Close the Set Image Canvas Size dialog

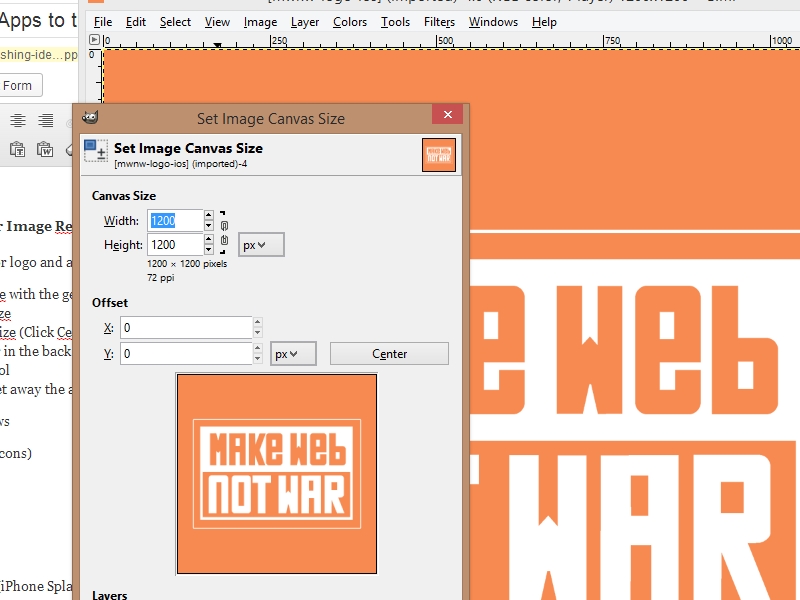pos(447,114)
